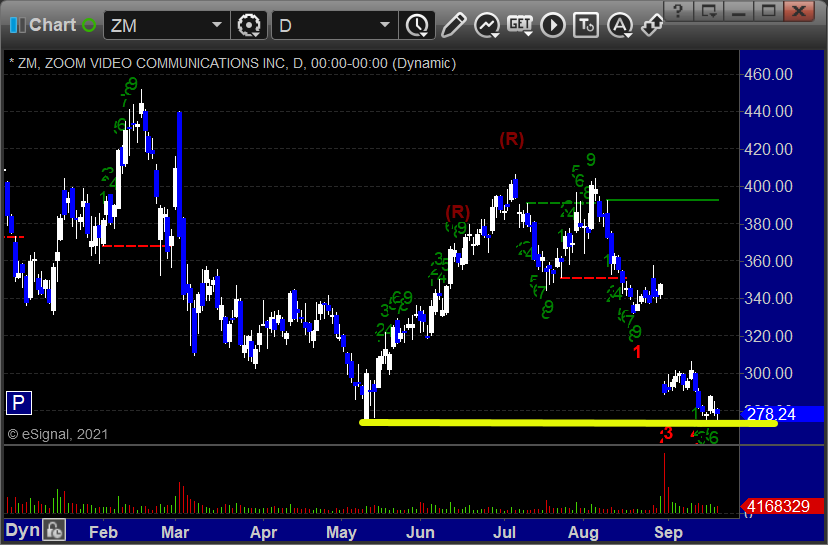Click the chart title ZM ZOOM VIDEO text
Screen dimensions: 828x545
(x=232, y=63)
